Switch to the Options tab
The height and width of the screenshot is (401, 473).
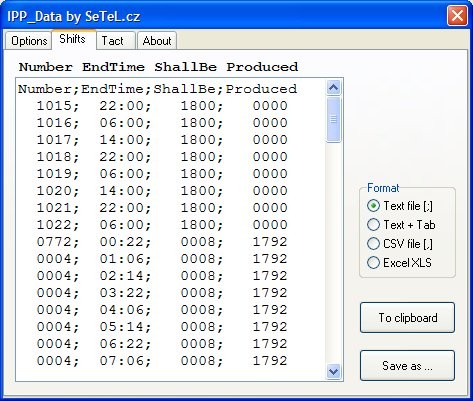point(28,41)
